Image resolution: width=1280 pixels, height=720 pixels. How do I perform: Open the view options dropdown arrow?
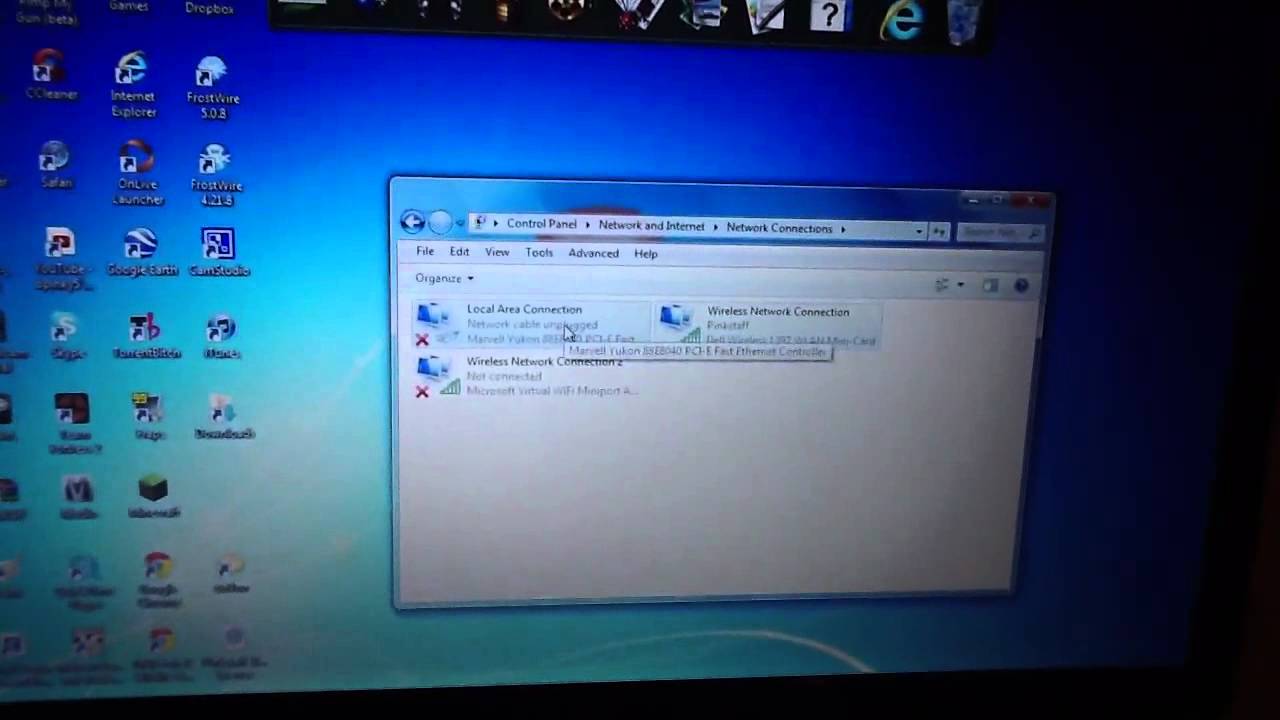coord(960,285)
